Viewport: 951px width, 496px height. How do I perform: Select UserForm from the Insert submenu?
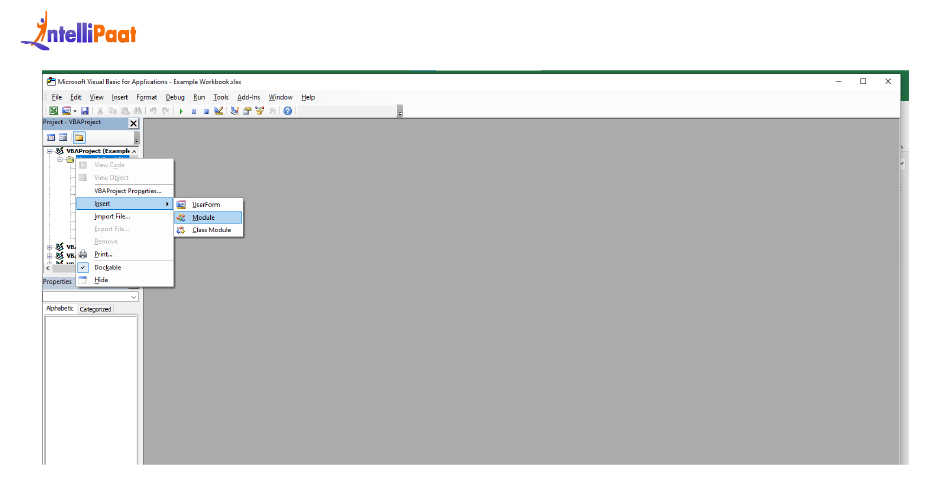pyautogui.click(x=208, y=205)
